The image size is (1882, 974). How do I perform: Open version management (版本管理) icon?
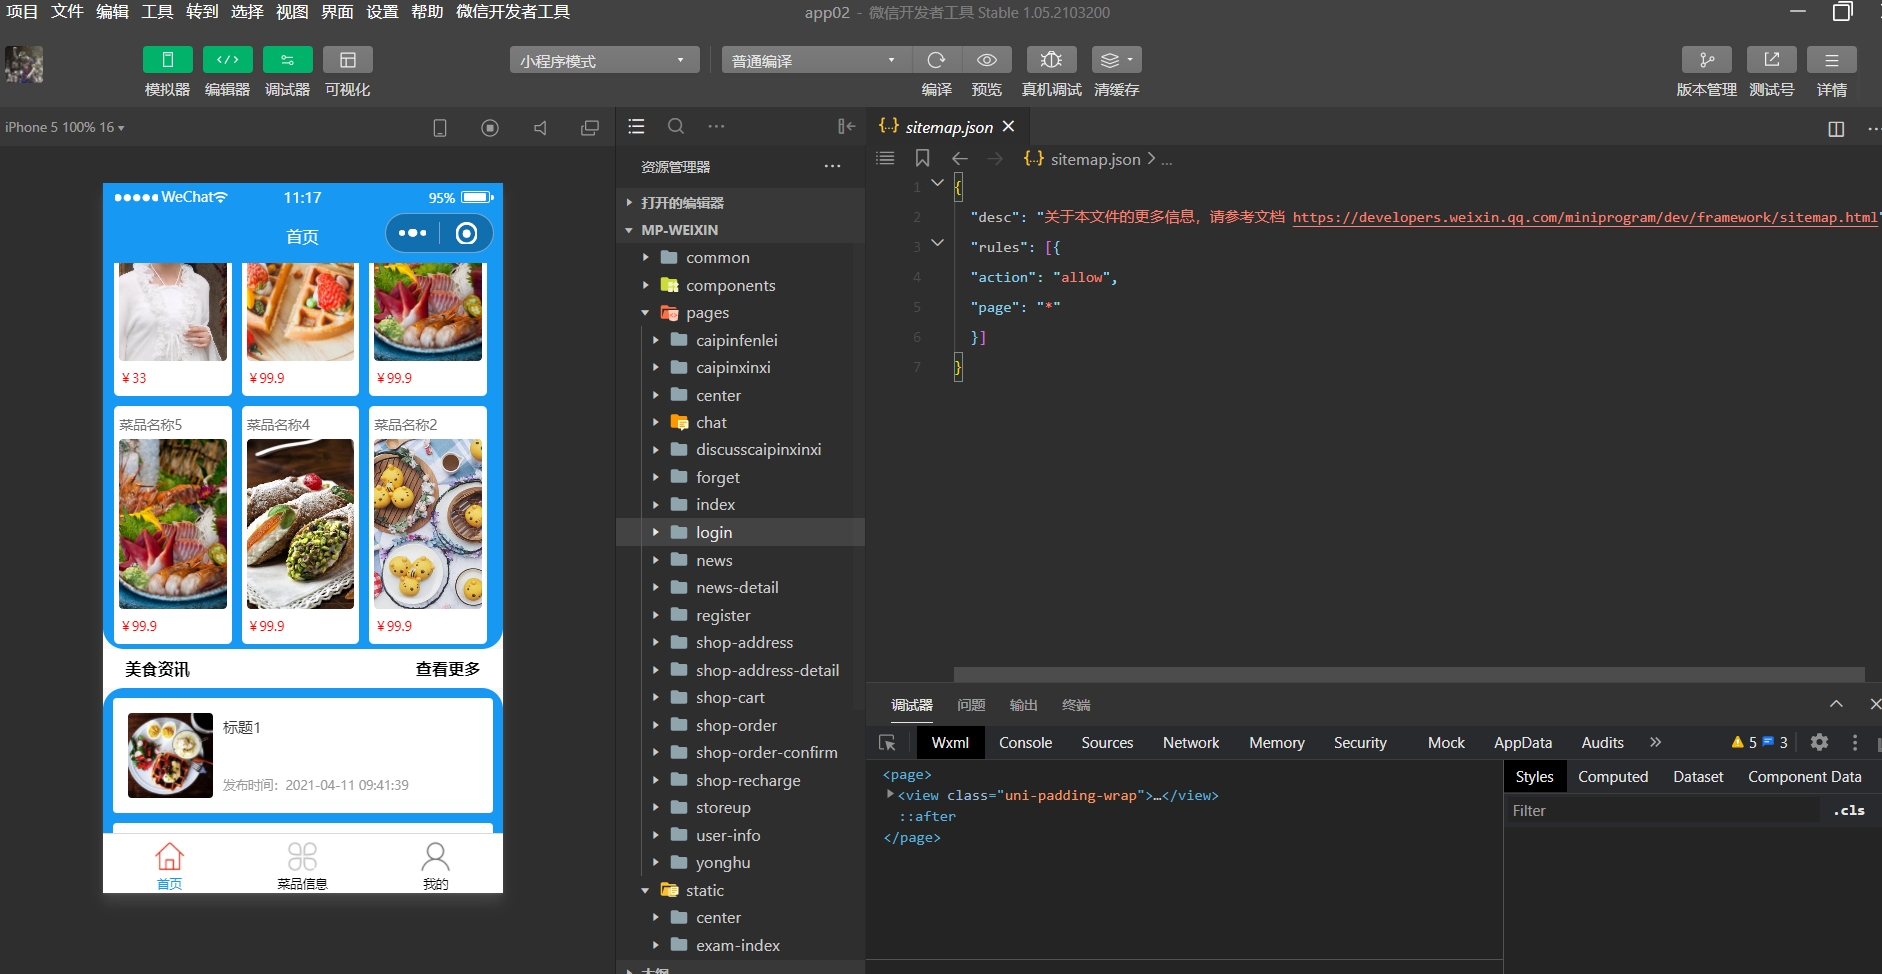(x=1706, y=60)
